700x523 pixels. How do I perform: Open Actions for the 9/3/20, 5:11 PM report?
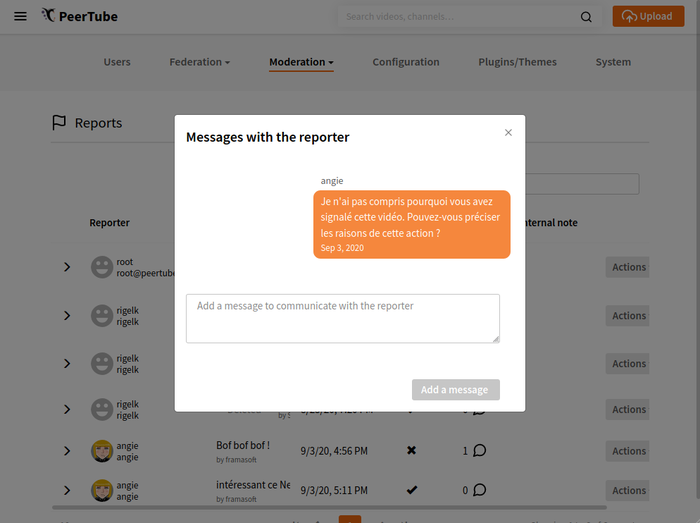(627, 490)
